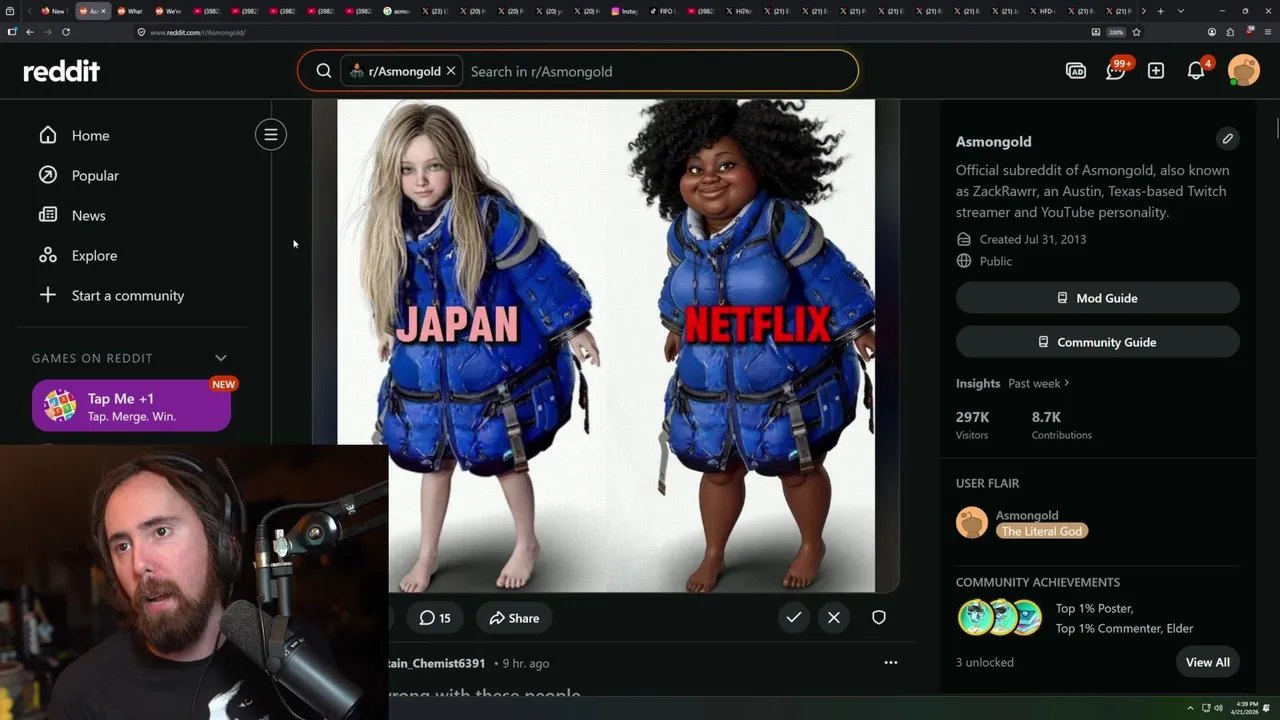Screen dimensions: 1280x720
Task: Show hidden taskbar tray icons
Action: point(1190,708)
